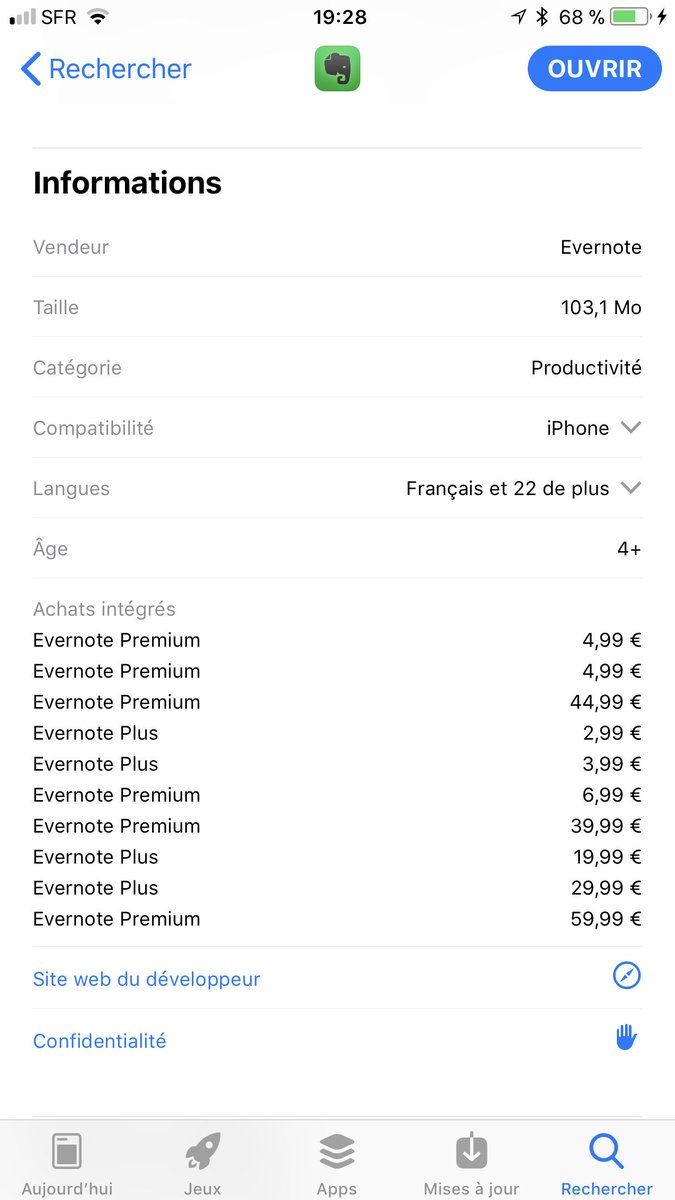
Task: Switch to the Apps tab
Action: point(337,1152)
